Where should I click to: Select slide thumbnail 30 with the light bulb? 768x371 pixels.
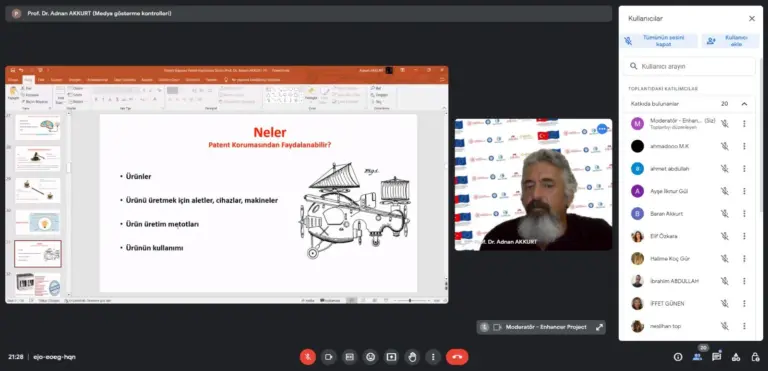tap(38, 222)
